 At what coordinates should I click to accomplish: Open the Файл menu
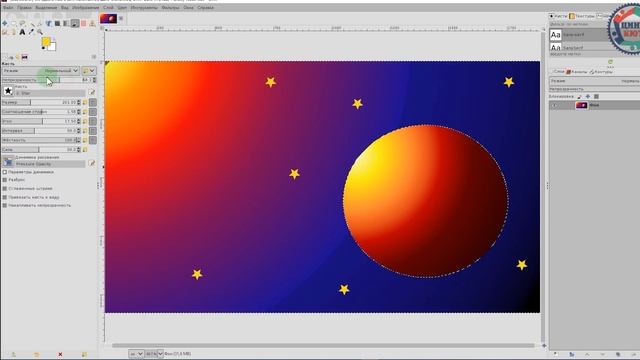pos(8,7)
